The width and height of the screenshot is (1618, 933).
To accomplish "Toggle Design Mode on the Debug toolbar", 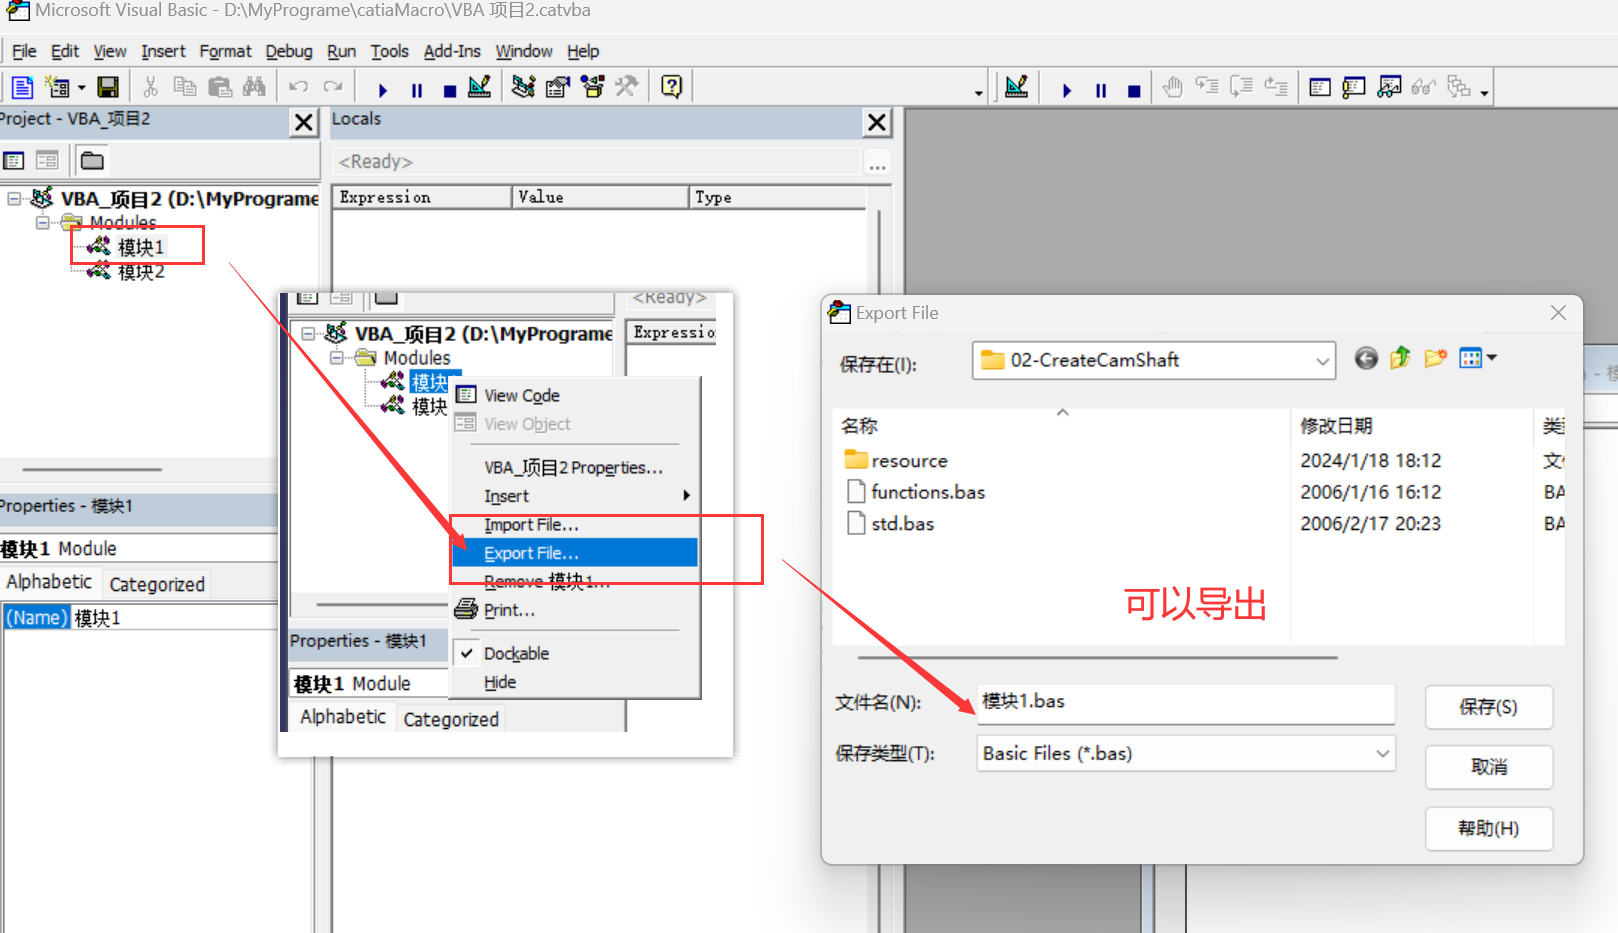I will coord(1017,87).
